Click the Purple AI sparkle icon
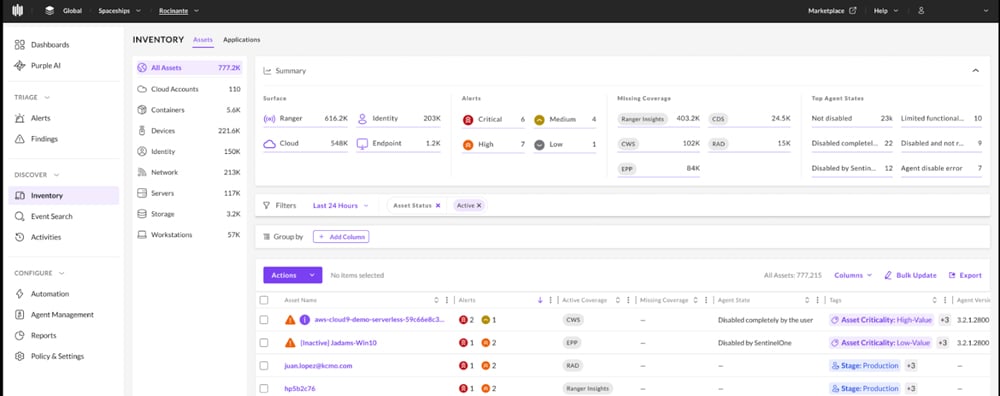The image size is (1000, 396). 20,65
